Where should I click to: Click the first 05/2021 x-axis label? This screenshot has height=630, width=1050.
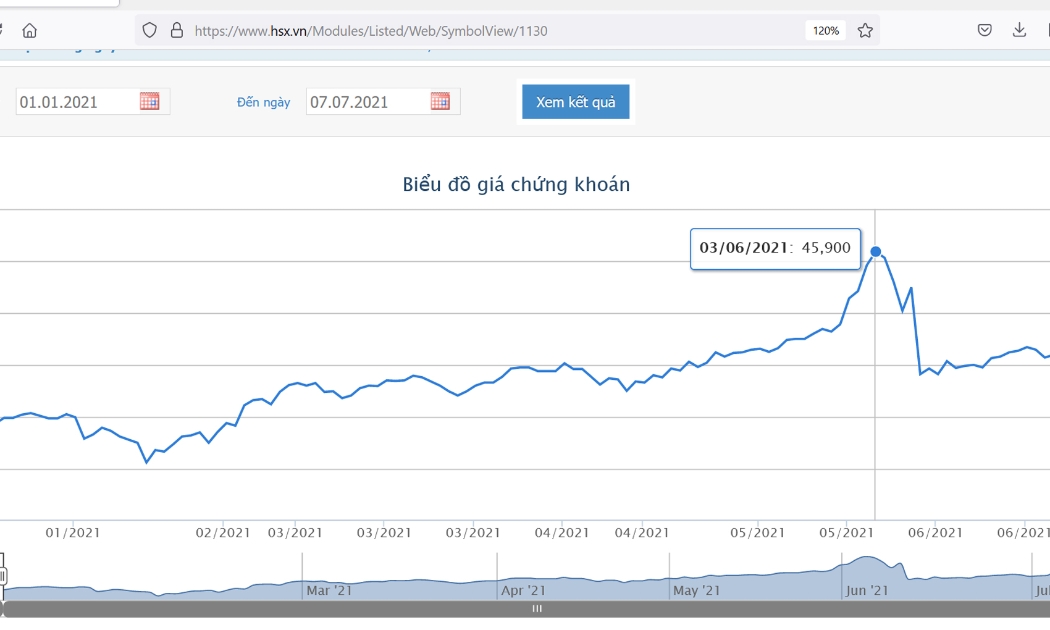pyautogui.click(x=757, y=533)
